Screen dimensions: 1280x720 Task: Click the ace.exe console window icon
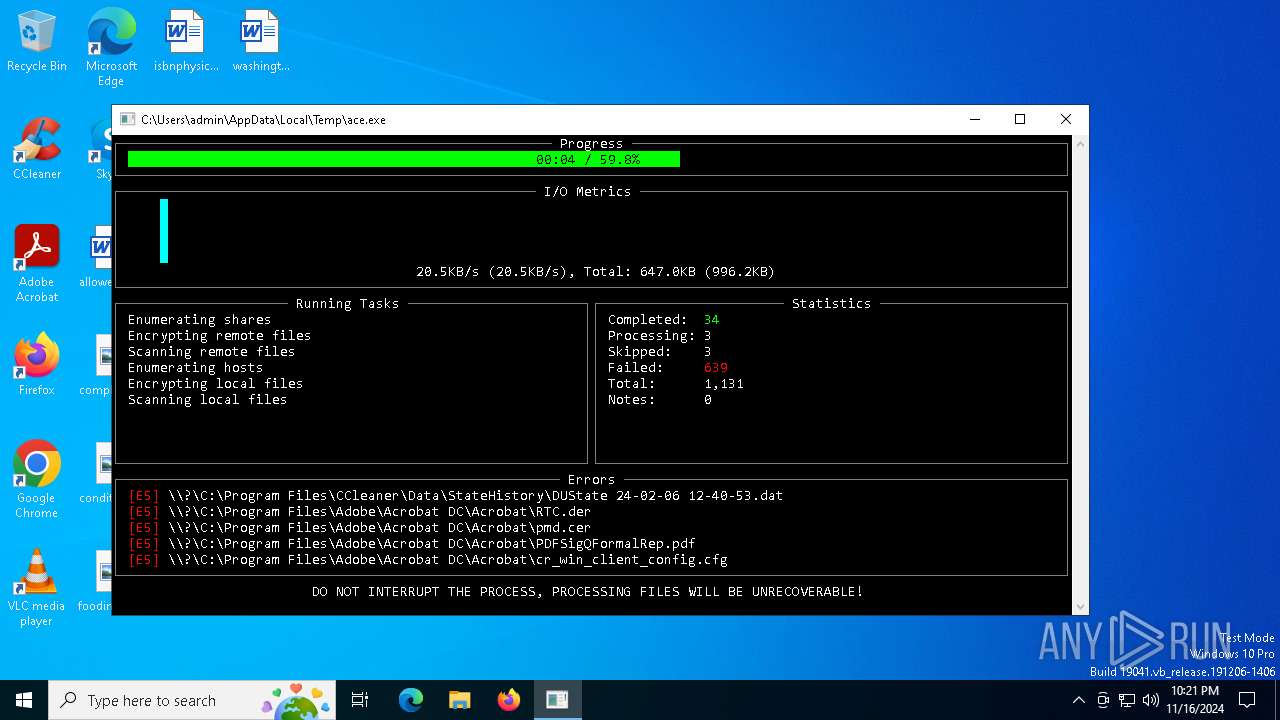pyautogui.click(x=127, y=119)
